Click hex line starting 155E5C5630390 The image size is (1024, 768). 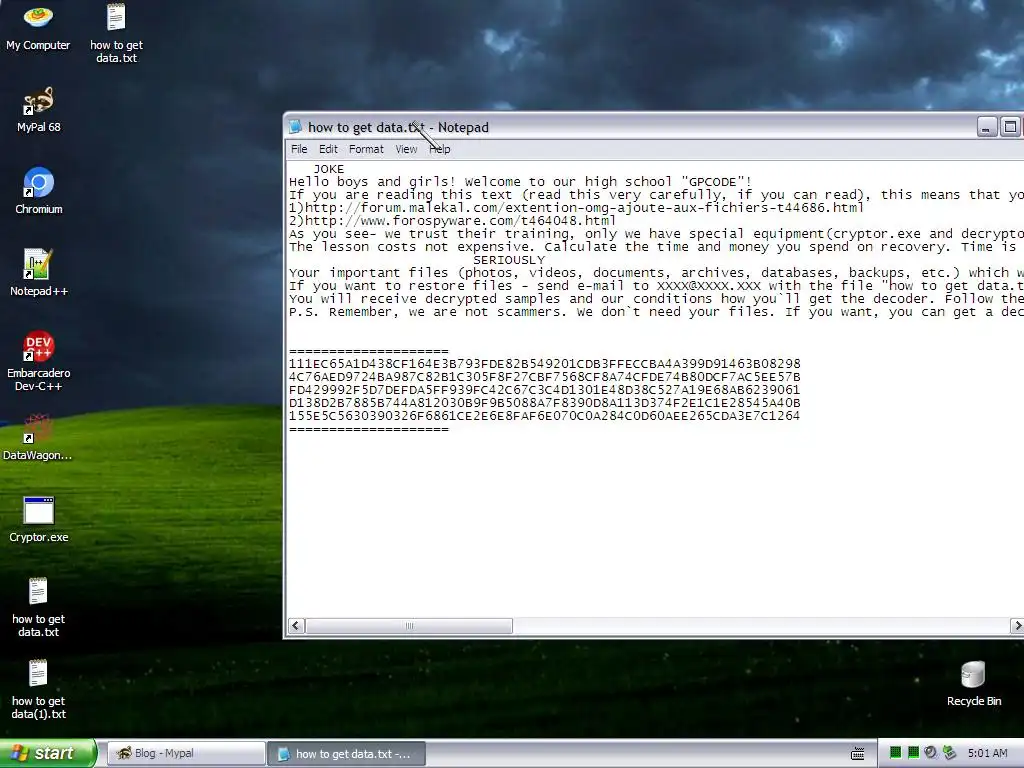click(545, 416)
